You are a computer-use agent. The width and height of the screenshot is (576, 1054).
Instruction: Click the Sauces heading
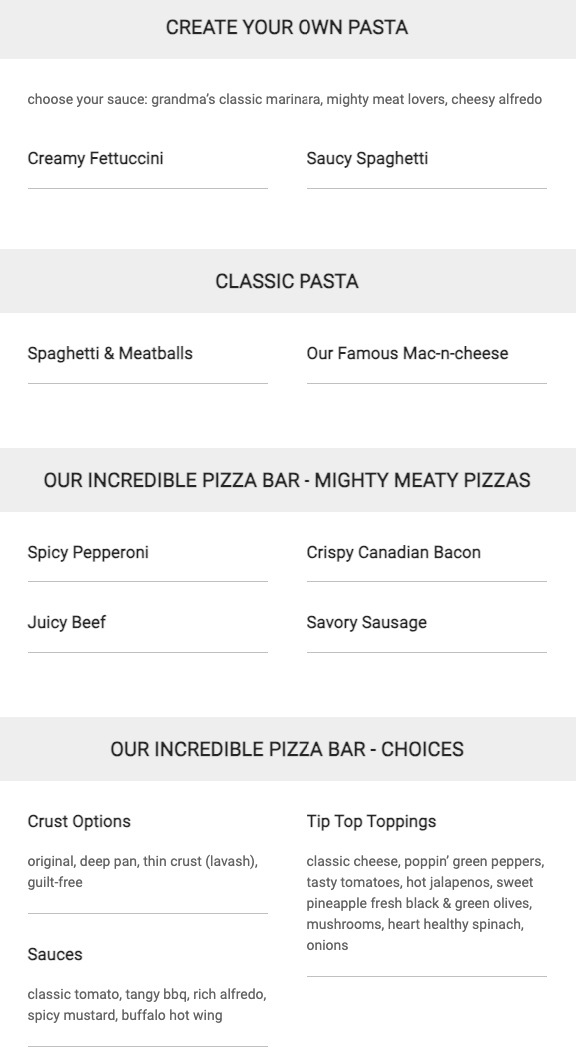55,955
